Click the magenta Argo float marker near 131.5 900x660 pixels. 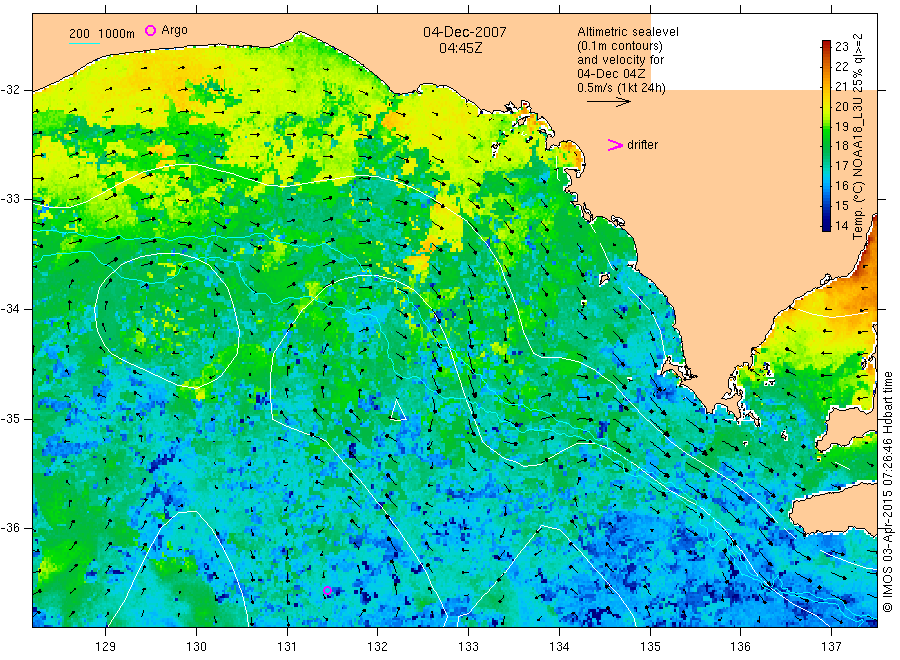tap(327, 591)
